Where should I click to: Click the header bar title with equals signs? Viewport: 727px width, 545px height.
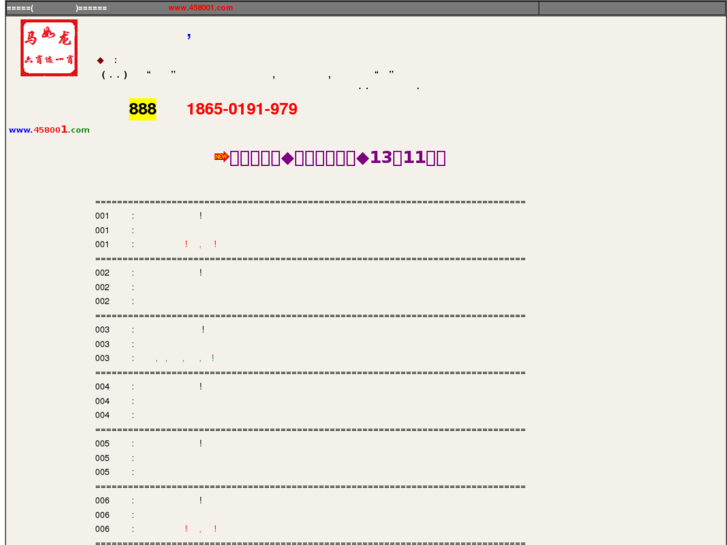(x=57, y=8)
